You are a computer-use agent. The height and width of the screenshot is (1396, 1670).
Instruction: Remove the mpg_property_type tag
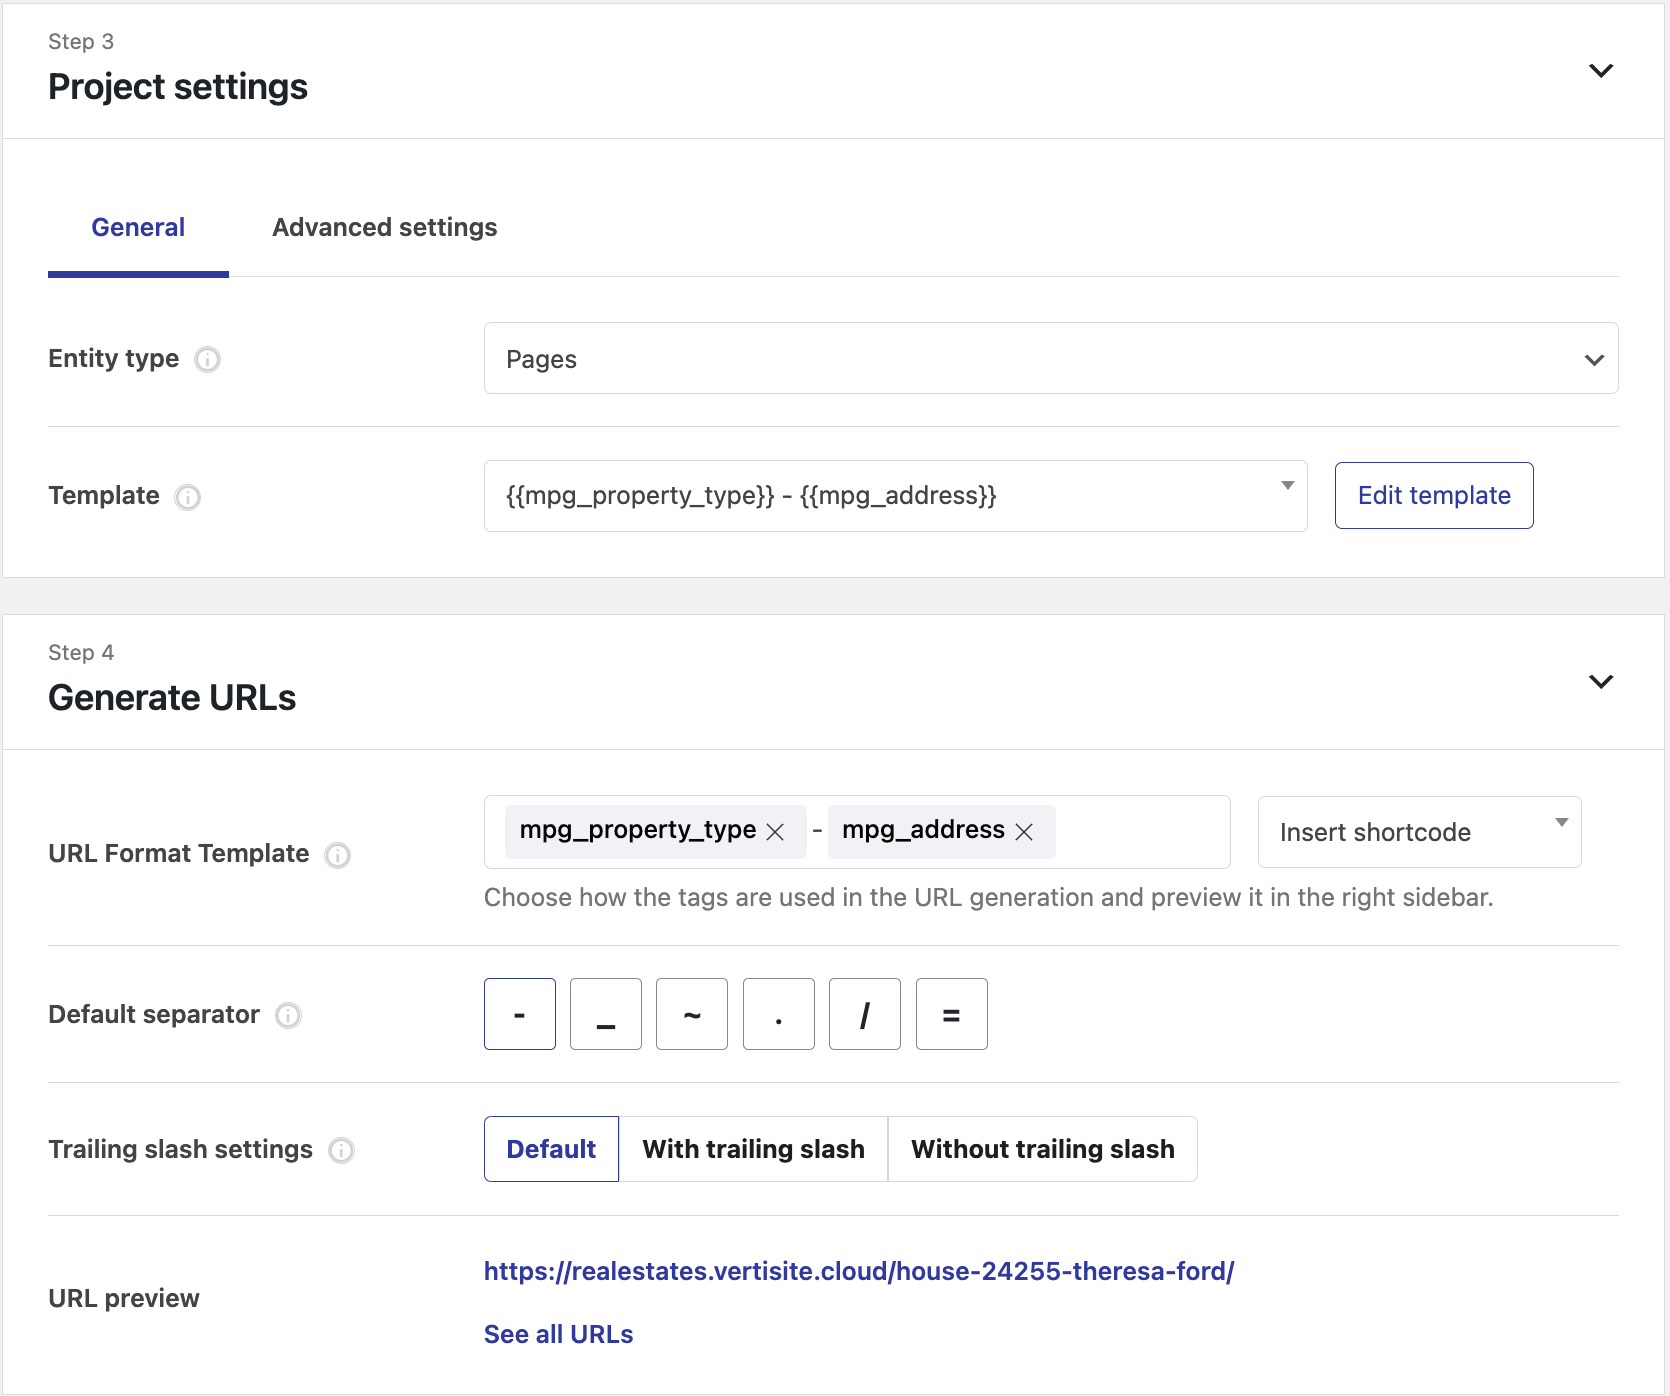click(775, 832)
